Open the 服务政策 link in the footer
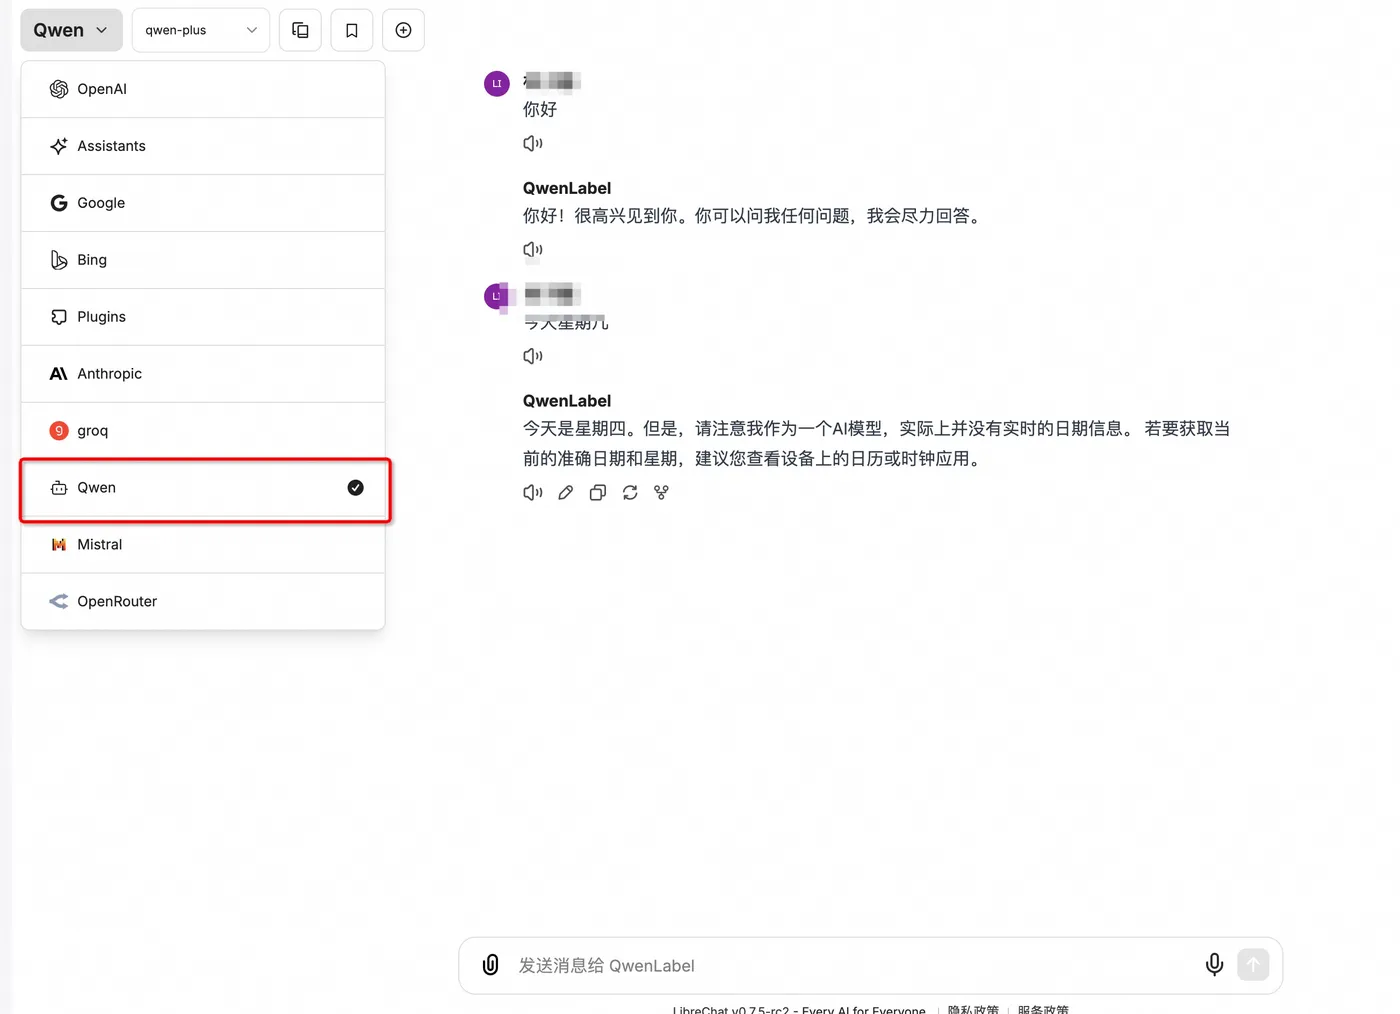 click(x=1043, y=1009)
